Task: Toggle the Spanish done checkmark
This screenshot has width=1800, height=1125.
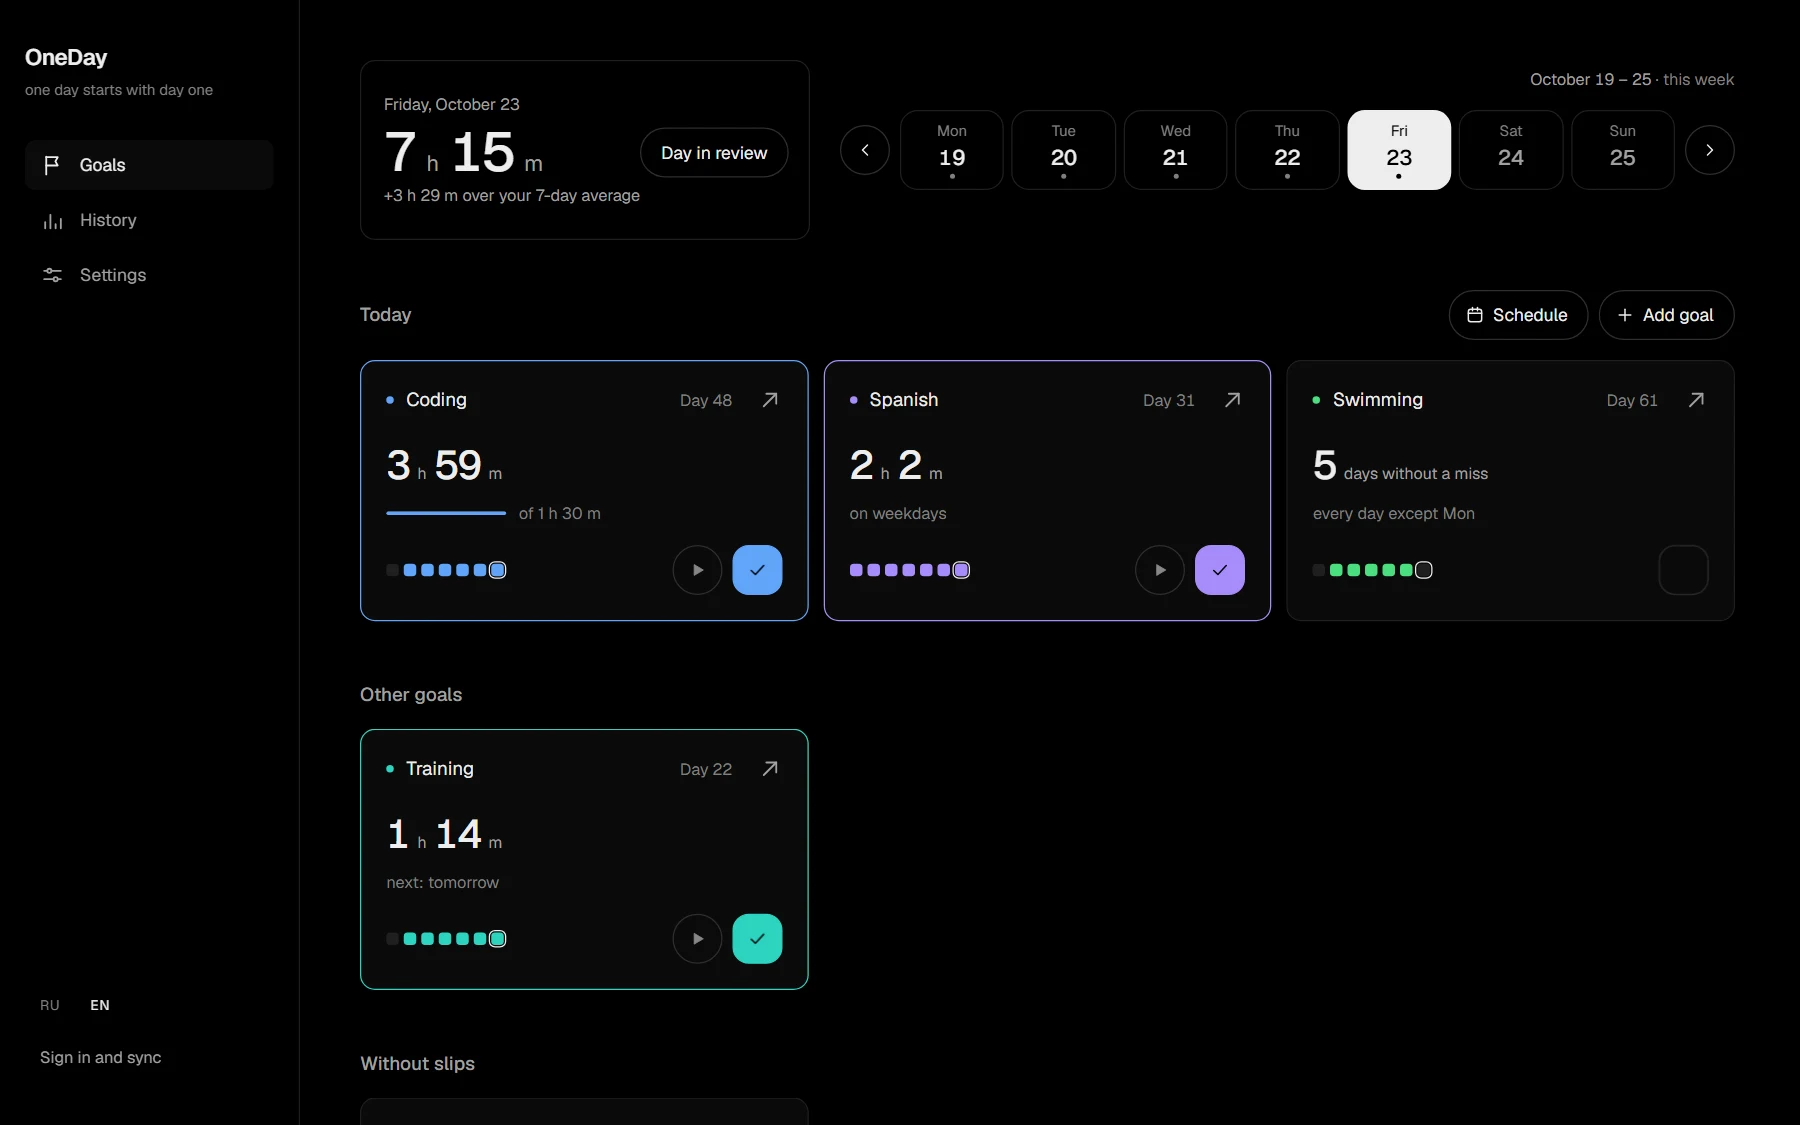Action: (x=1220, y=570)
